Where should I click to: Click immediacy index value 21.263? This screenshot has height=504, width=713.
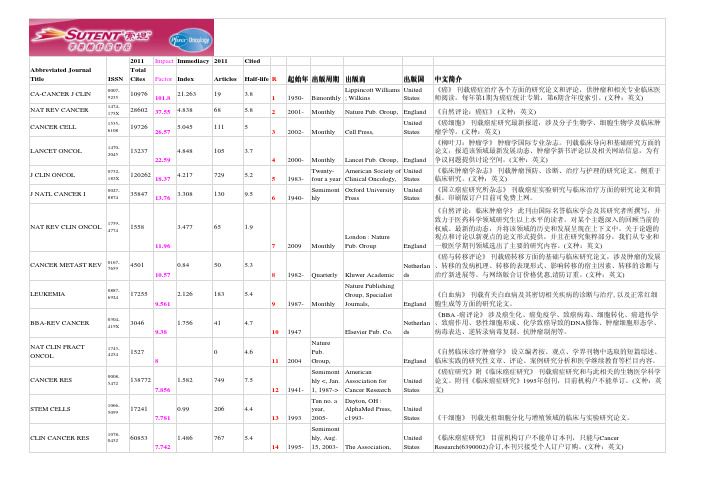pyautogui.click(x=187, y=94)
